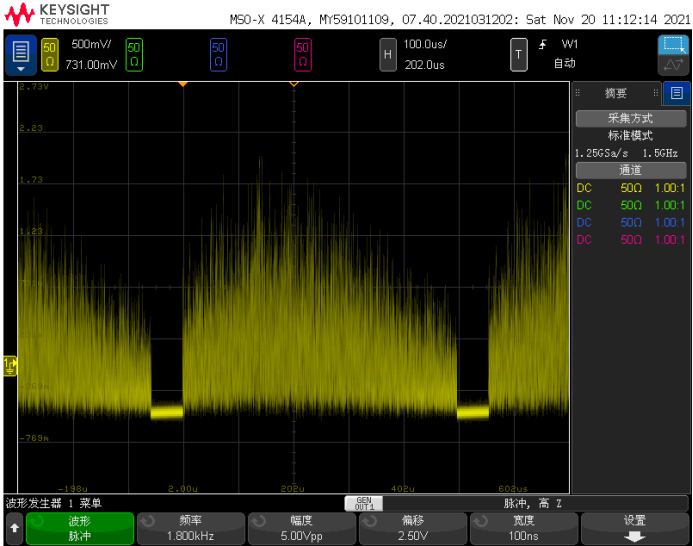Toggle yellow channel 1 indicator
The height and width of the screenshot is (546, 693).
tap(50, 55)
